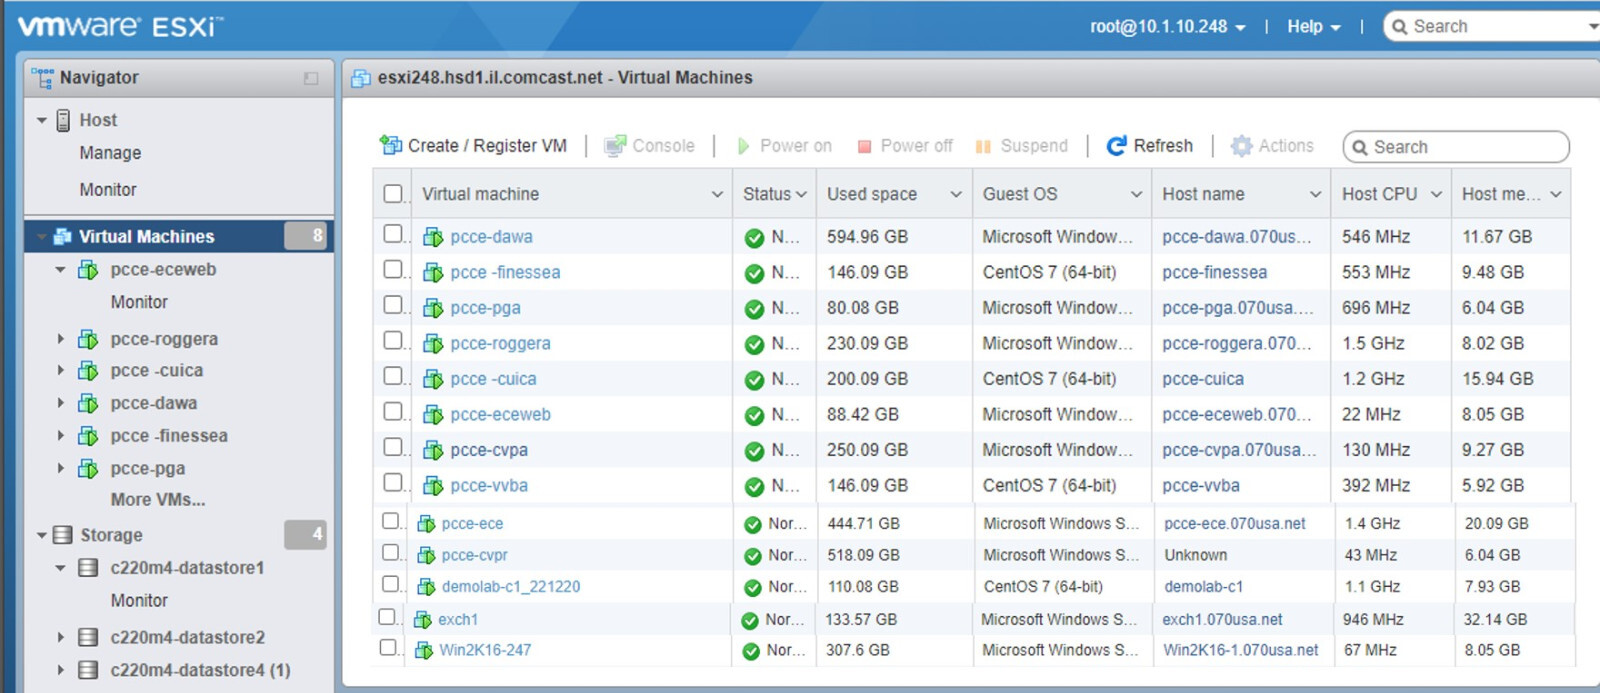Select Monitor under Host
This screenshot has width=1600, height=693.
pyautogui.click(x=108, y=190)
